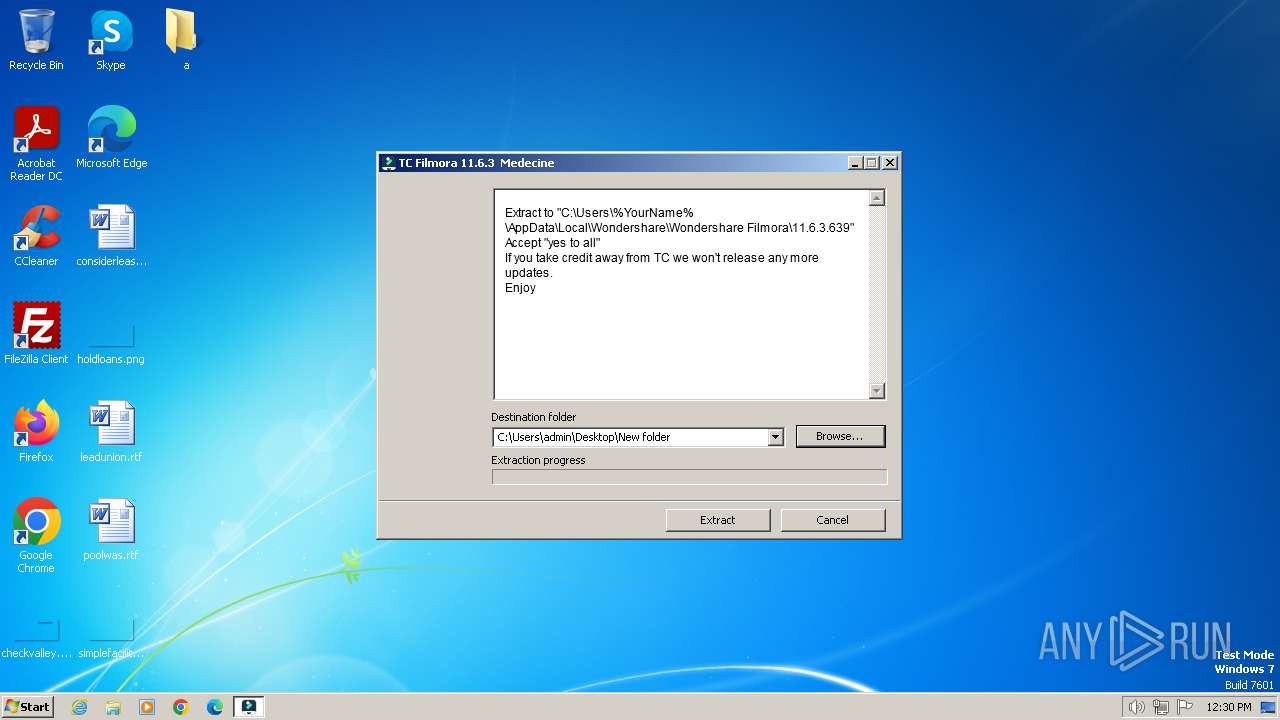Click the Extract button
The image size is (1280, 720).
(718, 520)
